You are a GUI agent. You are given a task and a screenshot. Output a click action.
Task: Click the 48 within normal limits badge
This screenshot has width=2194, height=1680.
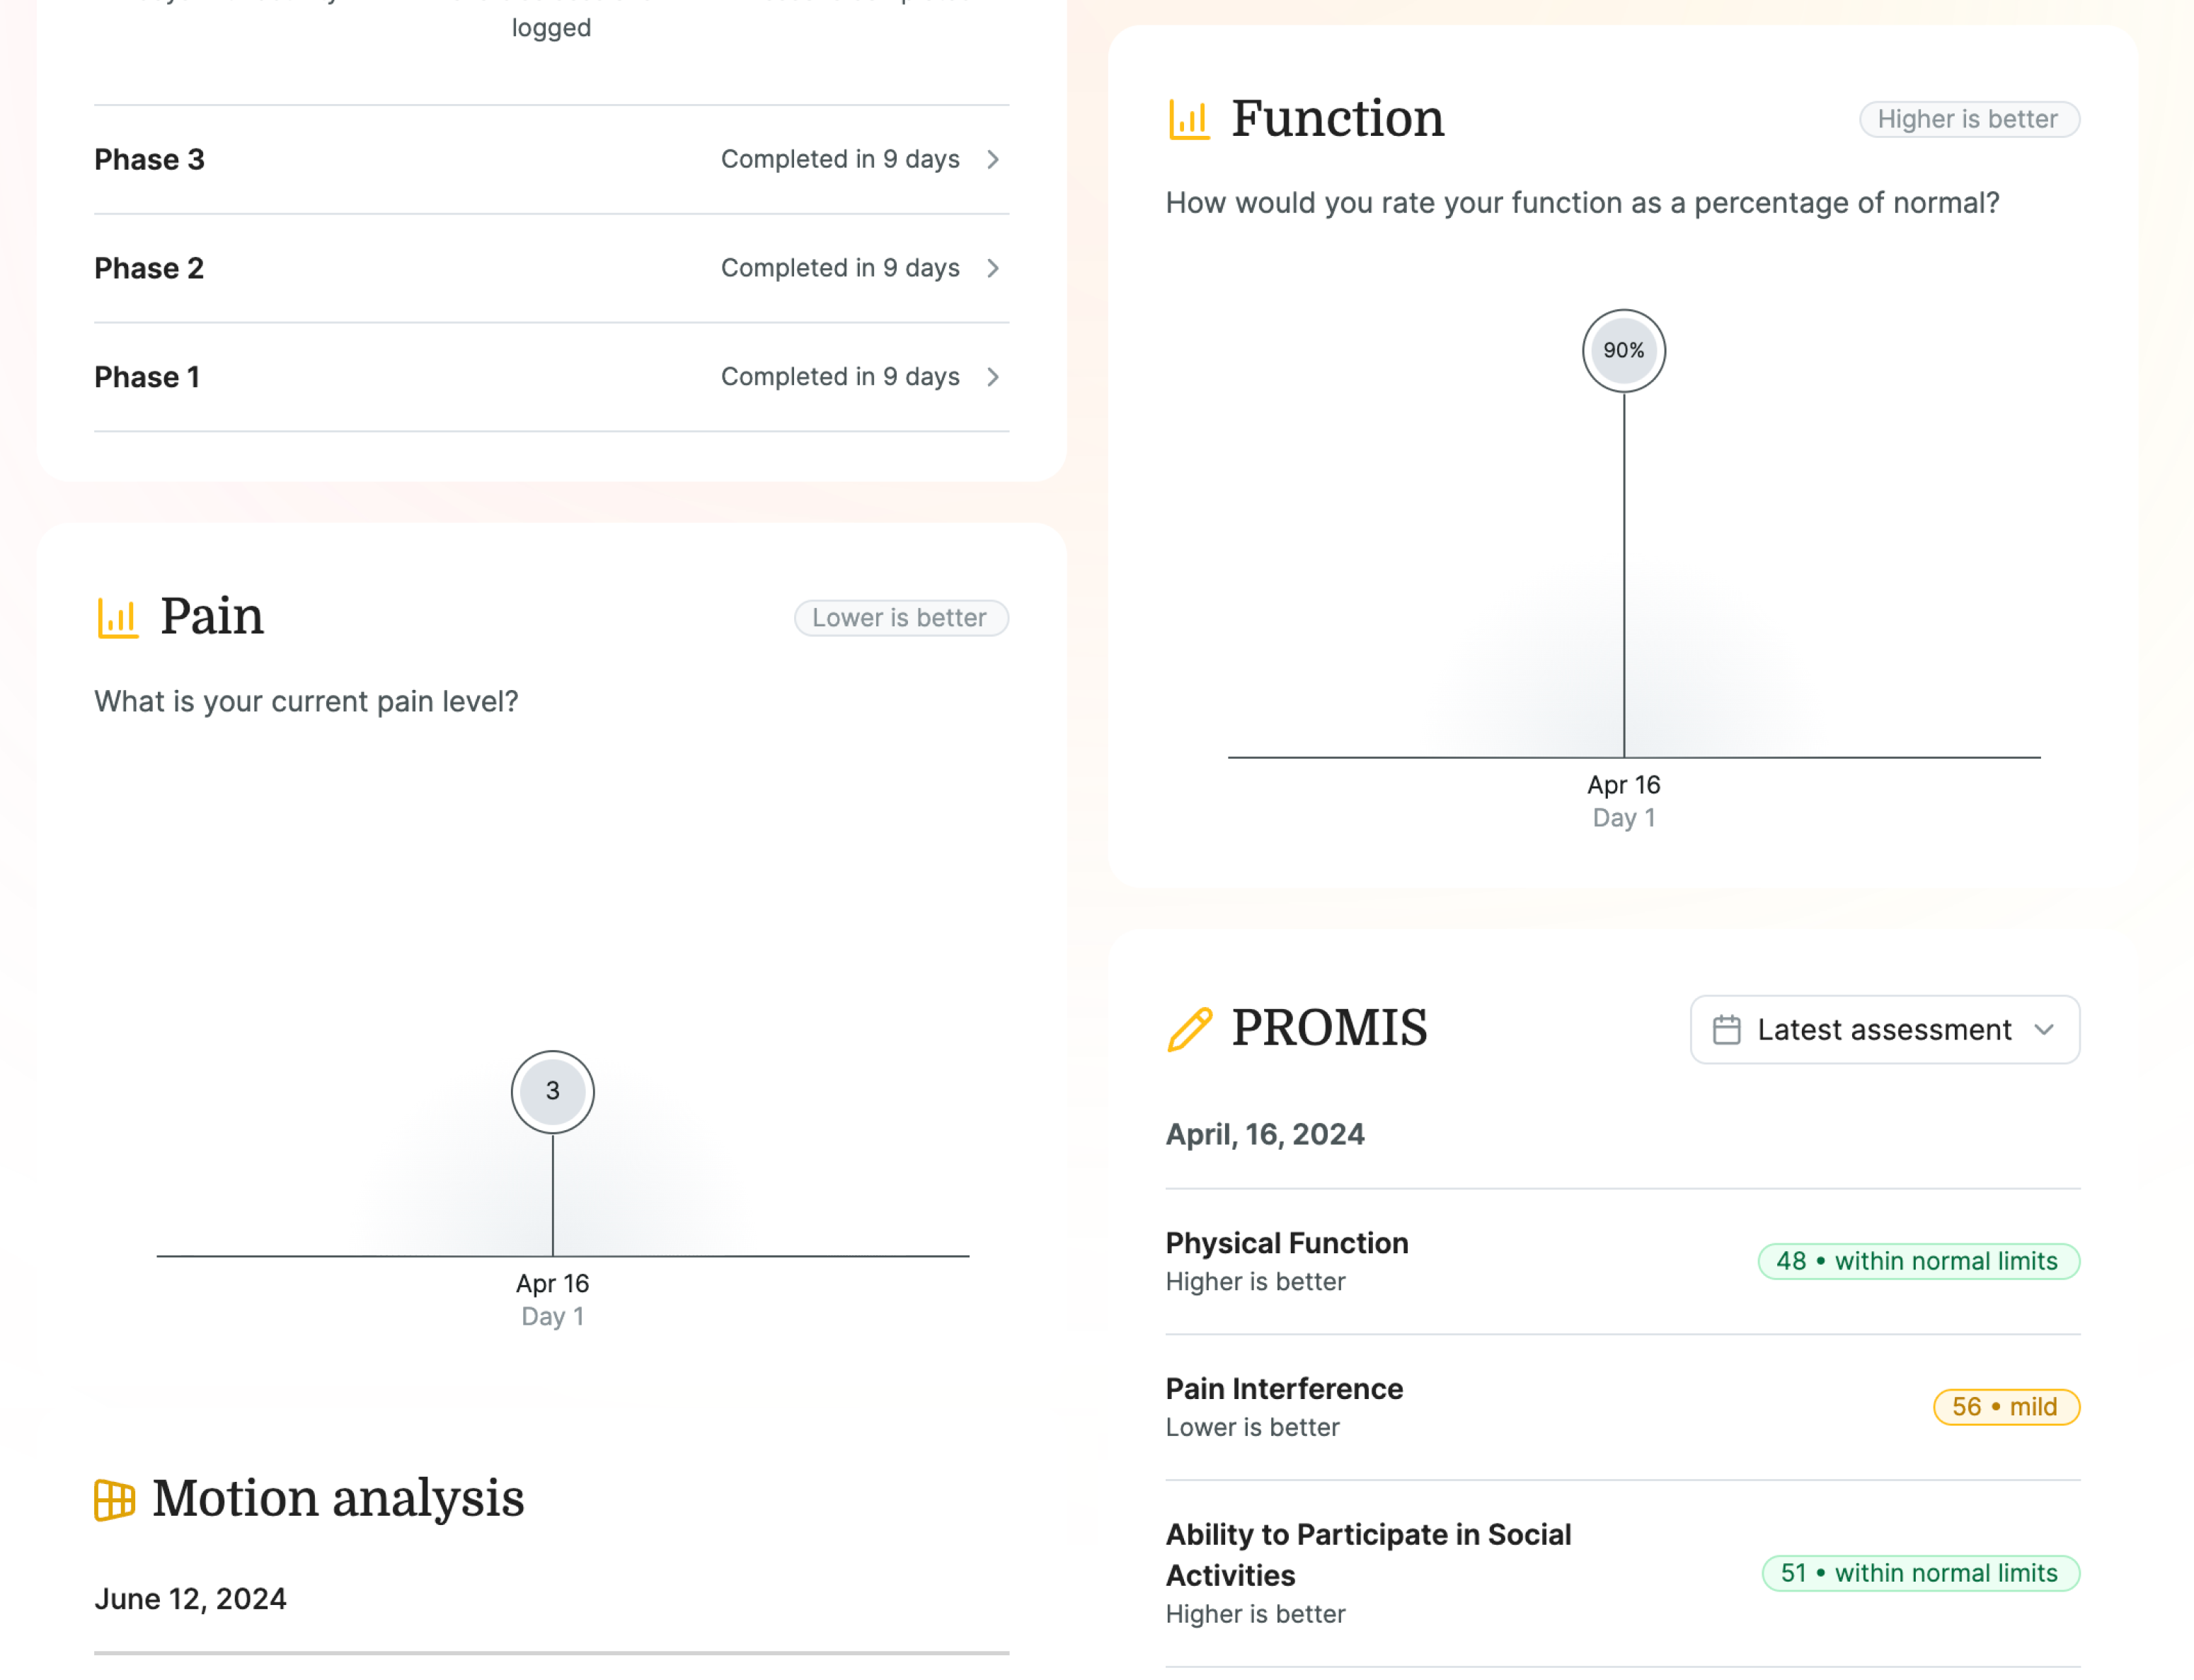point(1918,1261)
